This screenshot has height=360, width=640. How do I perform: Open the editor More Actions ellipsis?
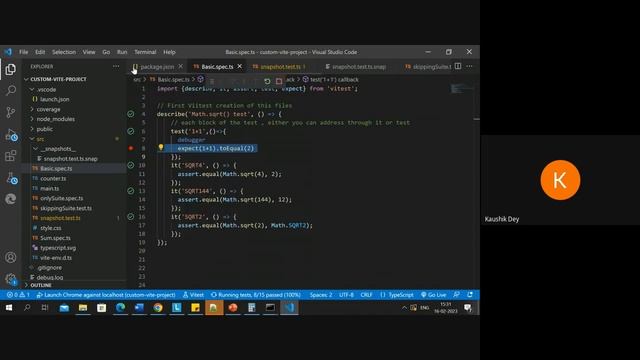click(469, 66)
